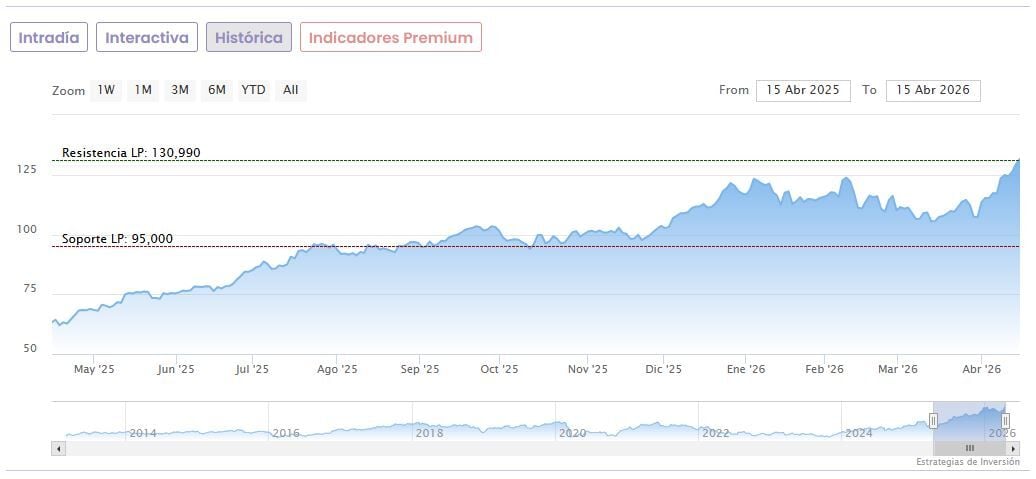
Task: Click the right range handle in navigator
Action: (1006, 421)
